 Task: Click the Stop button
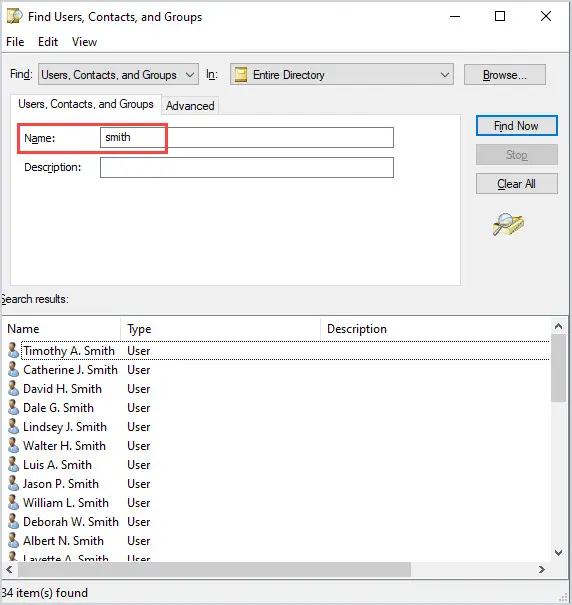click(x=516, y=155)
